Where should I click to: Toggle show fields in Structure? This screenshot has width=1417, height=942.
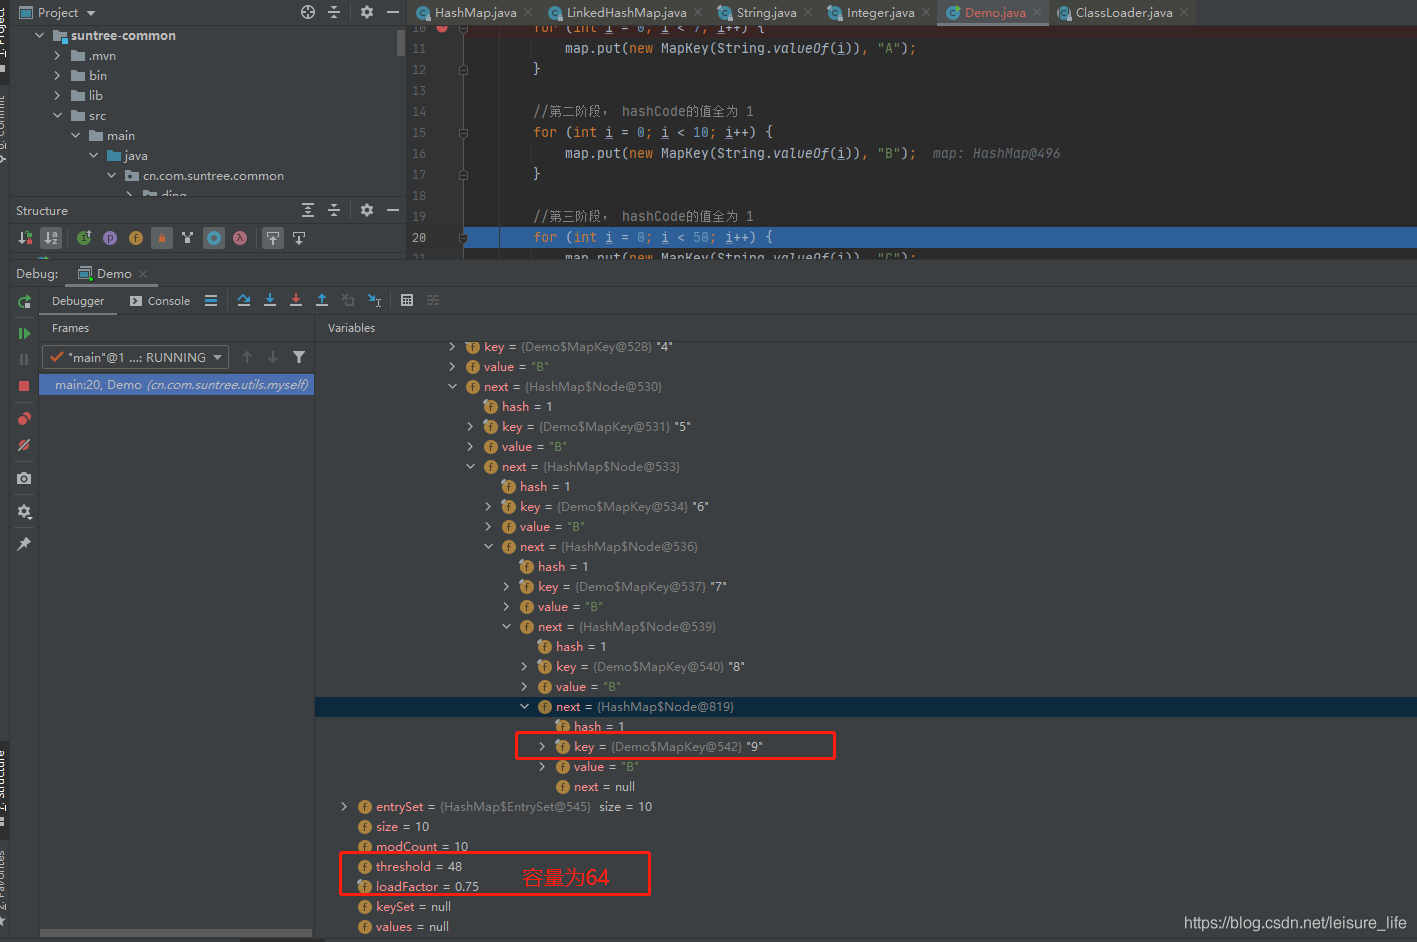point(136,238)
